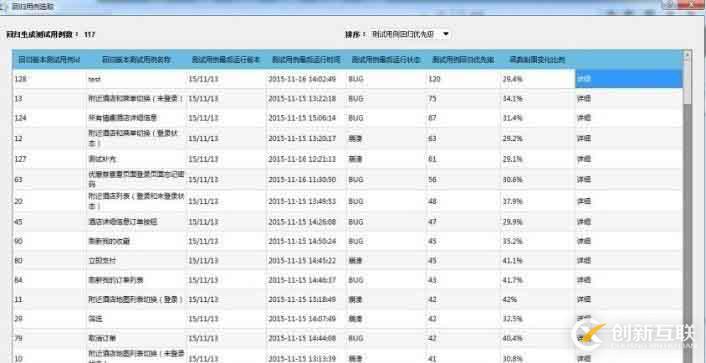Open 详细 link for test case 45
Screen dimensions: 706x363
(x=584, y=222)
